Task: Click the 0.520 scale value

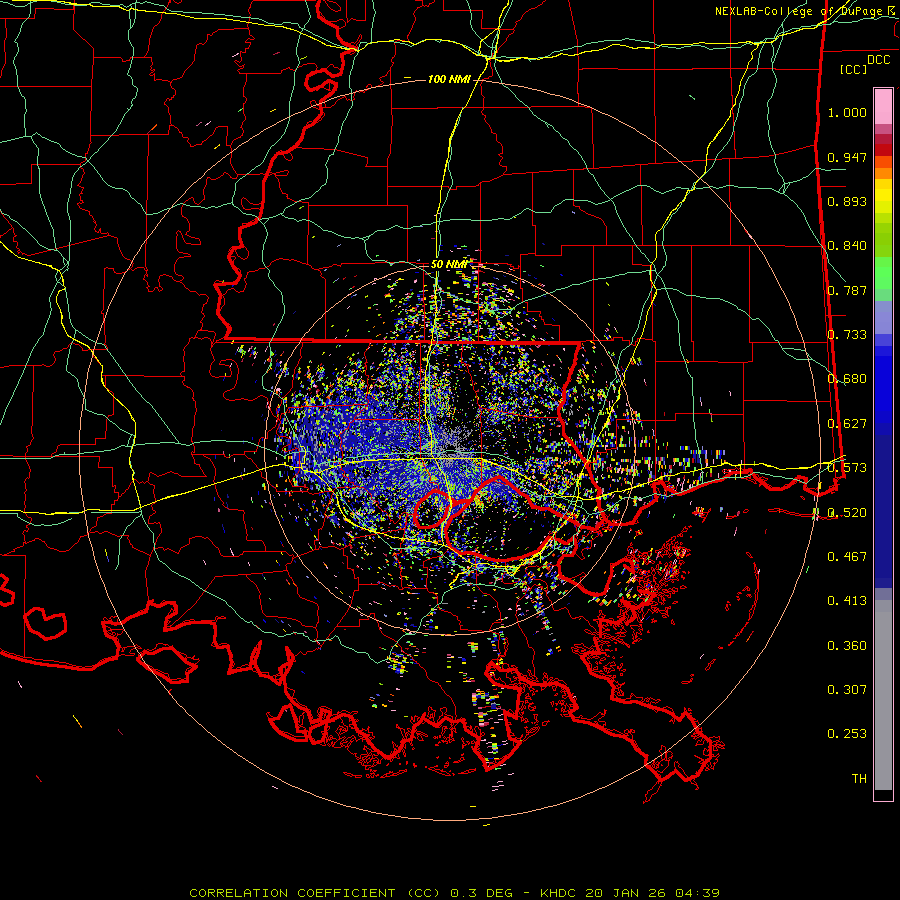Action: [x=847, y=513]
